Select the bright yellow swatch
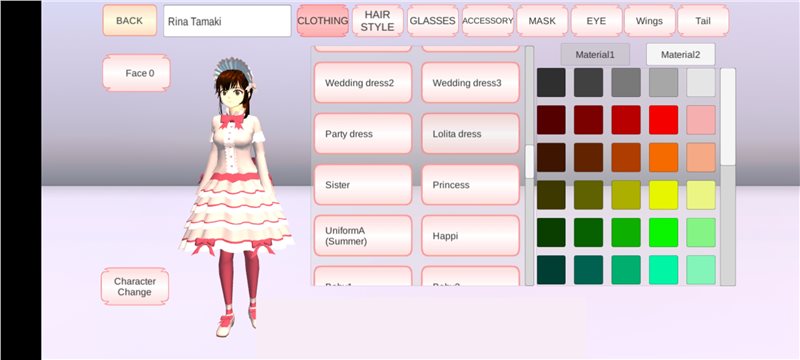Viewport: 800px width, 360px height. coord(663,195)
